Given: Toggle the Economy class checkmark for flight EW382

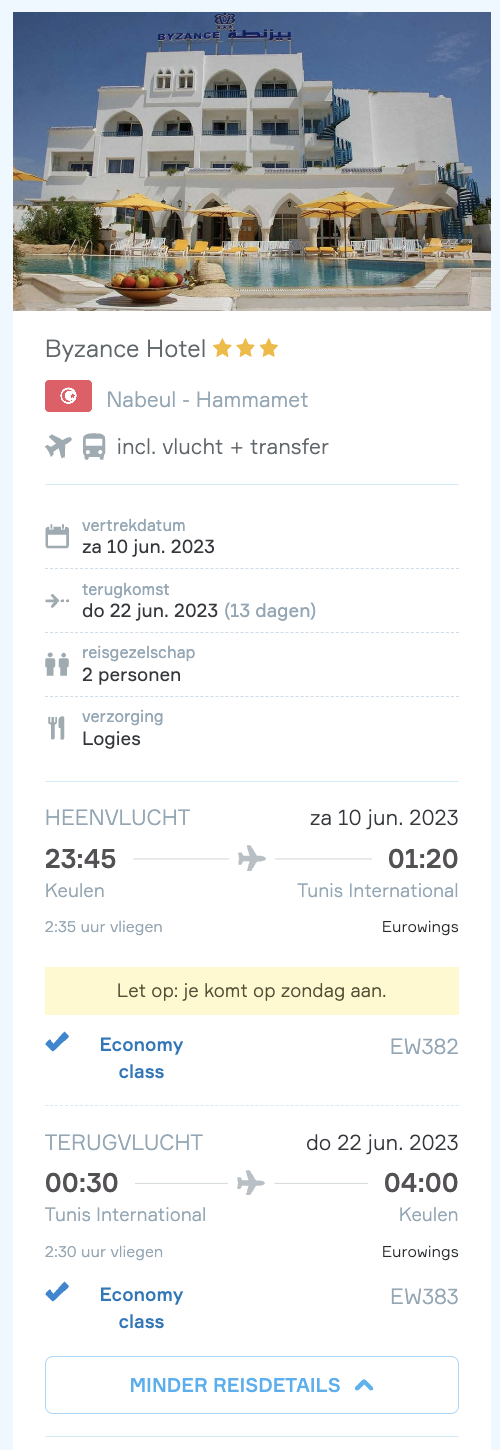Looking at the screenshot, I should point(57,1043).
